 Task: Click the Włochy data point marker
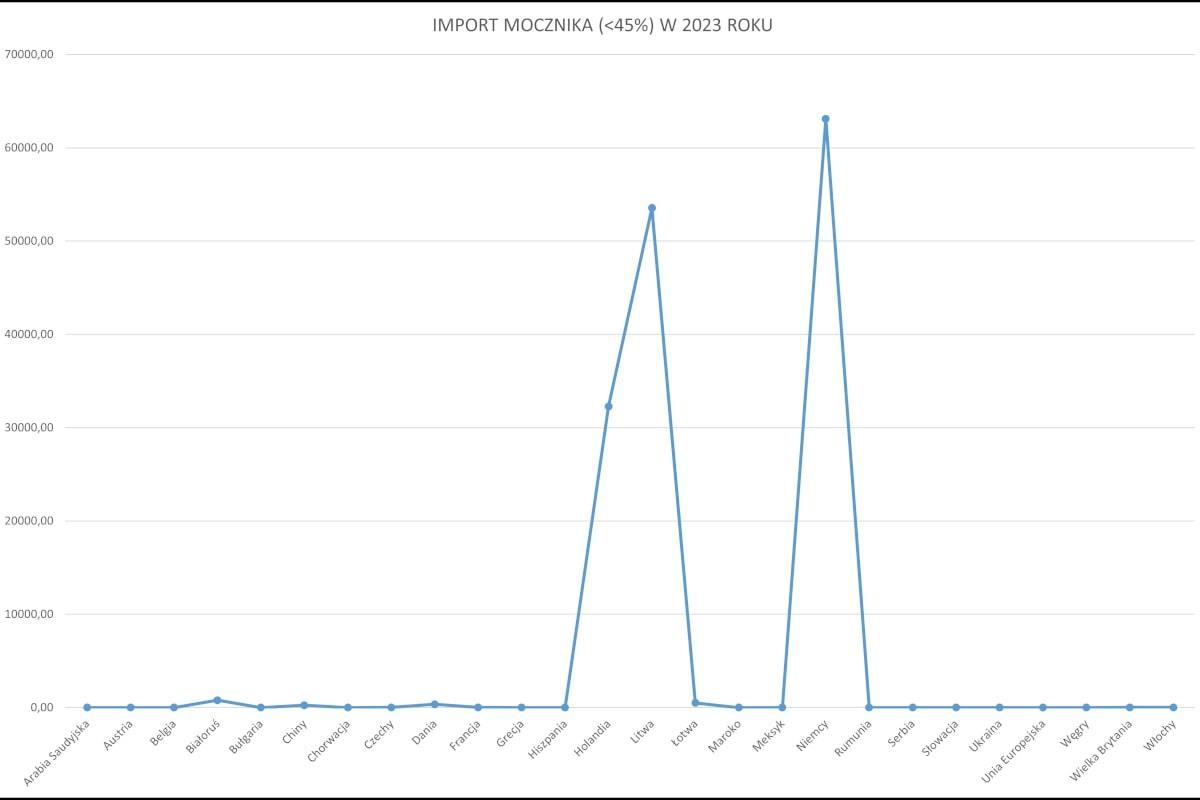[1173, 707]
